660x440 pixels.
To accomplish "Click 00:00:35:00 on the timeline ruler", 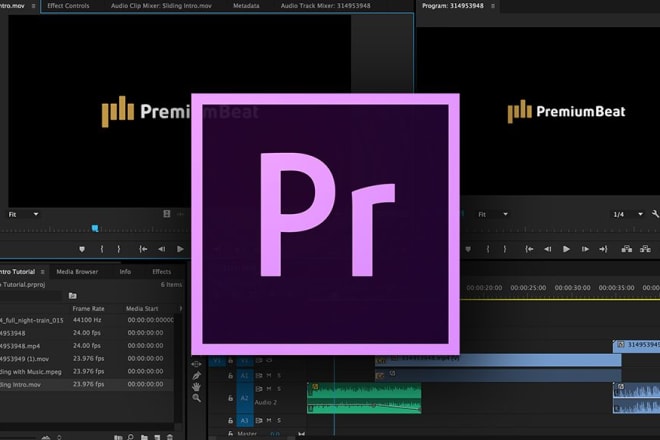I will point(617,288).
